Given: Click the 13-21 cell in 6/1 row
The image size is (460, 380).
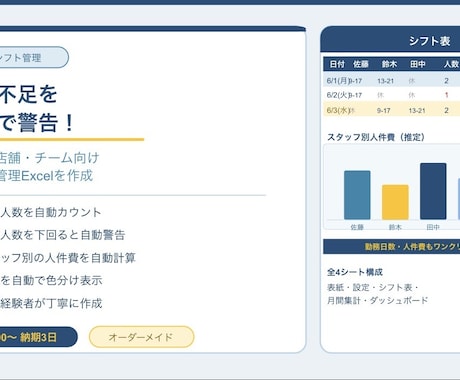Looking at the screenshot, I should (x=385, y=81).
